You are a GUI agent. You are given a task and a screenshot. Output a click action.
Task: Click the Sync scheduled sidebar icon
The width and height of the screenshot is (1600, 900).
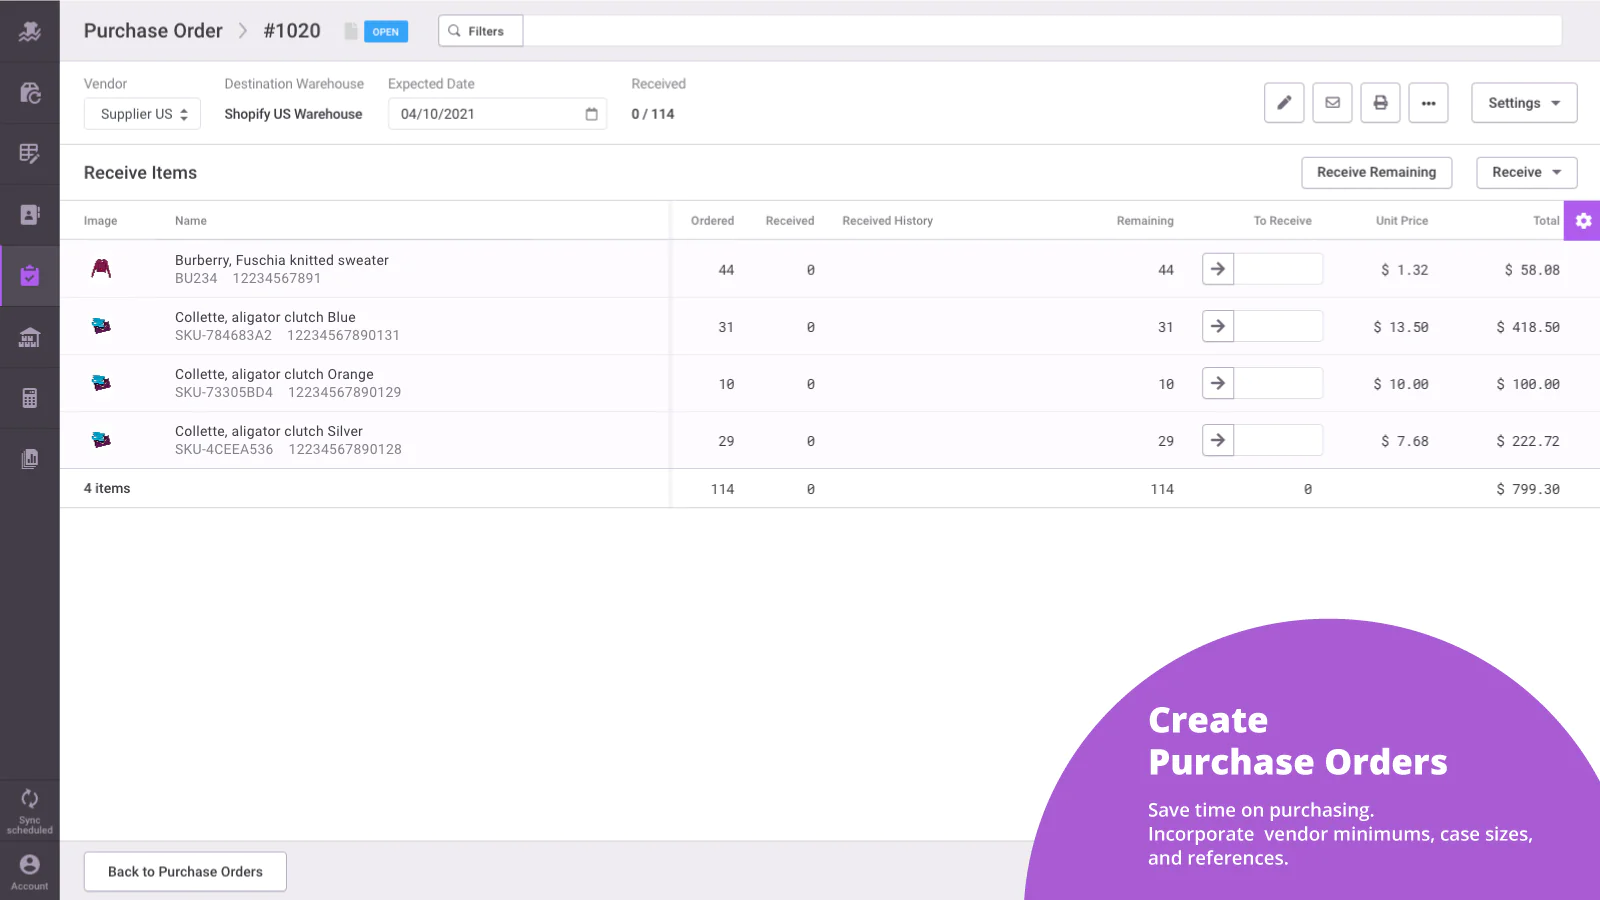tap(30, 809)
